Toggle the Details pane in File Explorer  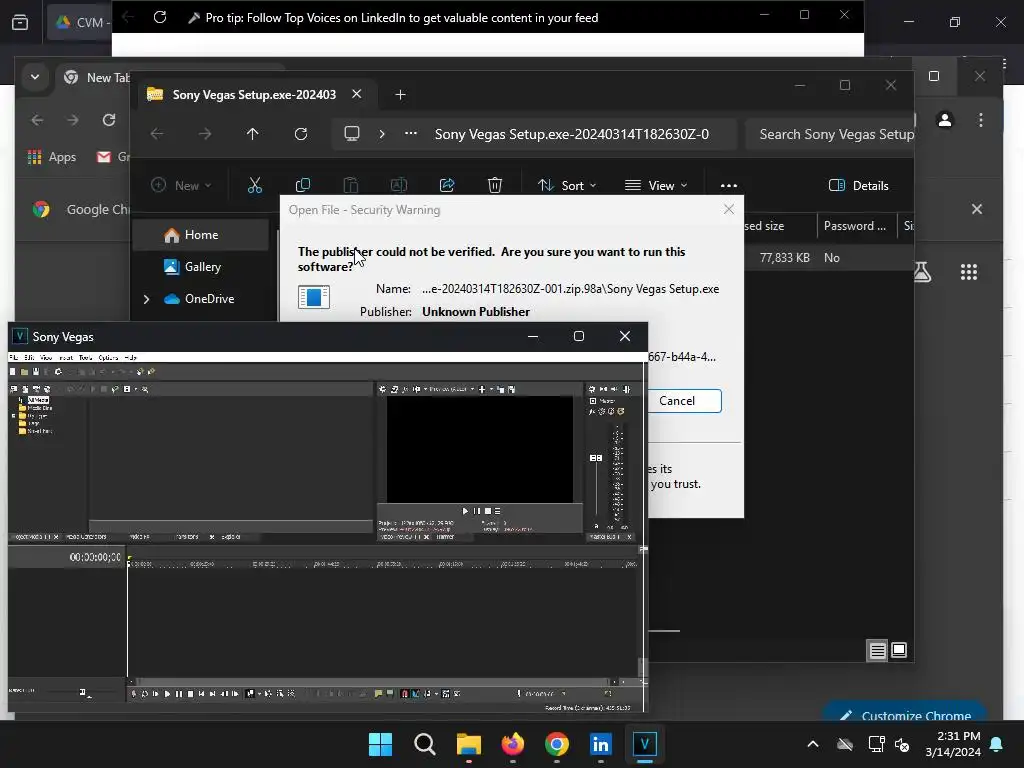tap(859, 185)
